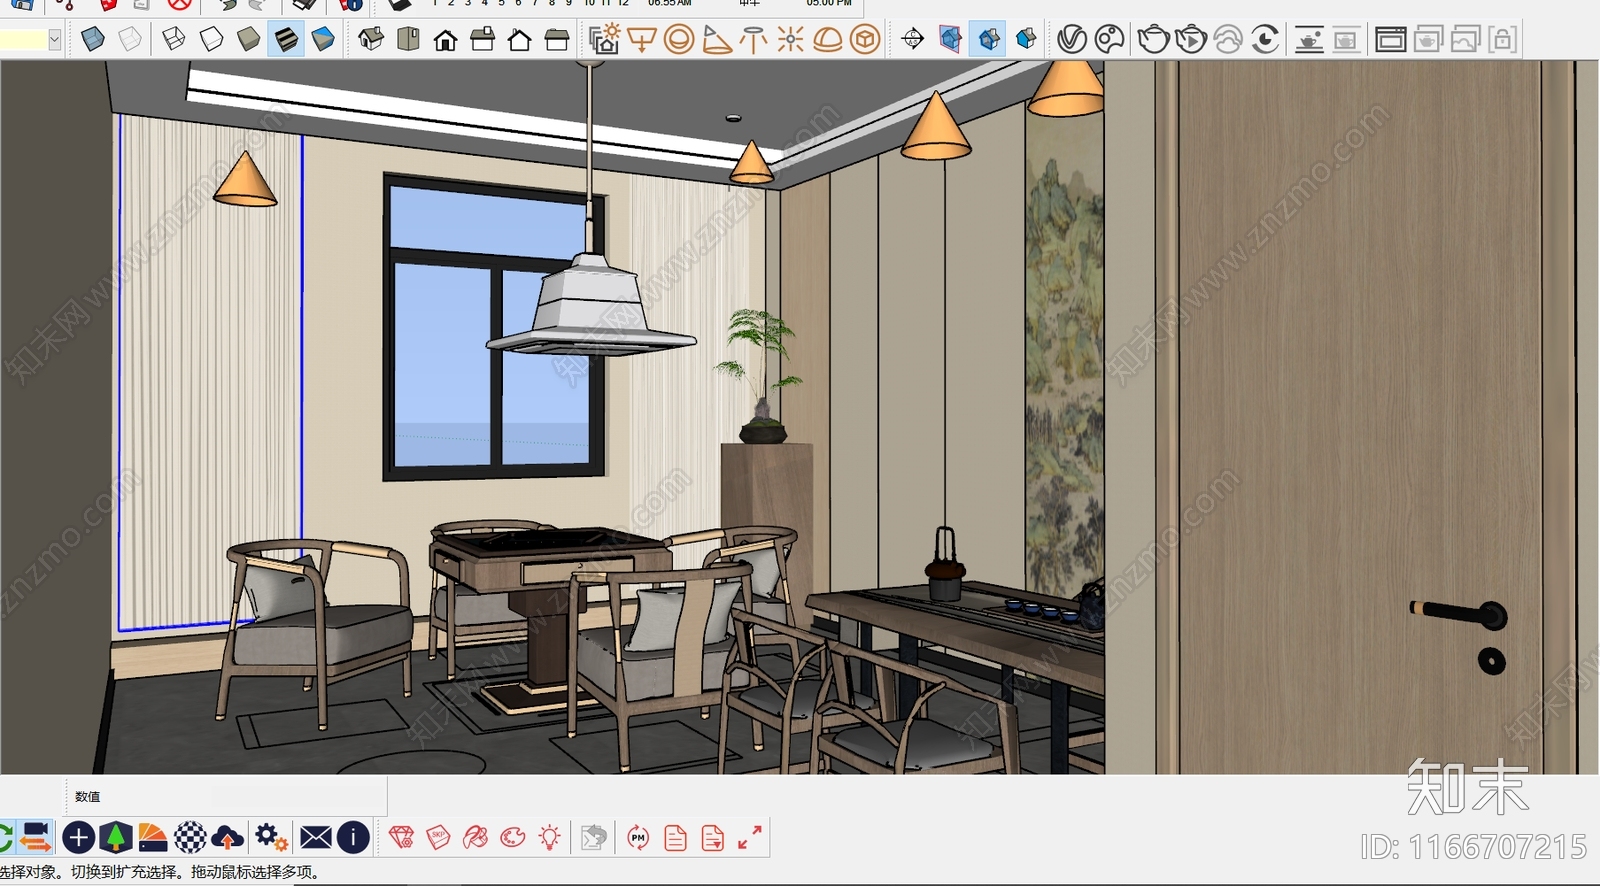This screenshot has width=1600, height=886.
Task: Click the envelope mail icon
Action: [315, 837]
